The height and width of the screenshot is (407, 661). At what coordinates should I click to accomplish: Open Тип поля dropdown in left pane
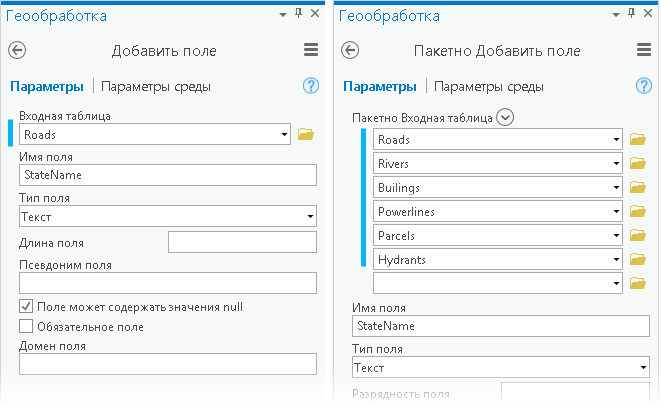pyautogui.click(x=168, y=216)
